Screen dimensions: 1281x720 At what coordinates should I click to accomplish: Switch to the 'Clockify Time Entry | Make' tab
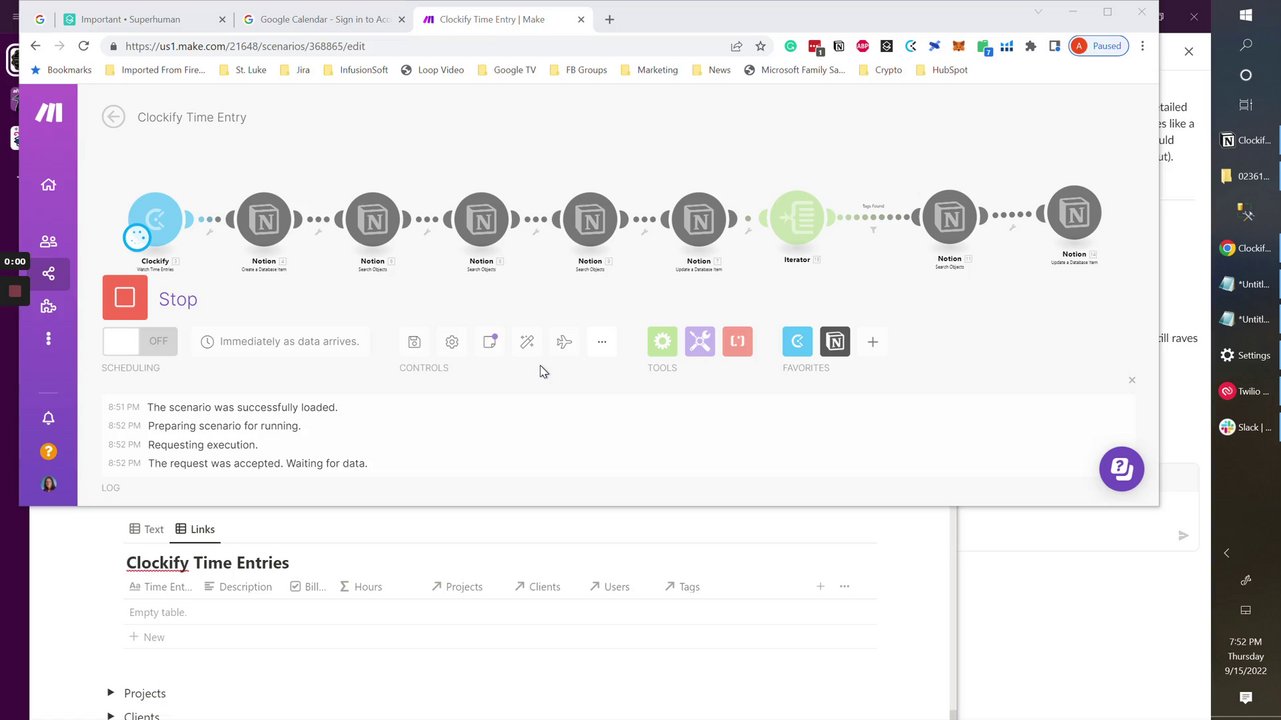click(504, 19)
